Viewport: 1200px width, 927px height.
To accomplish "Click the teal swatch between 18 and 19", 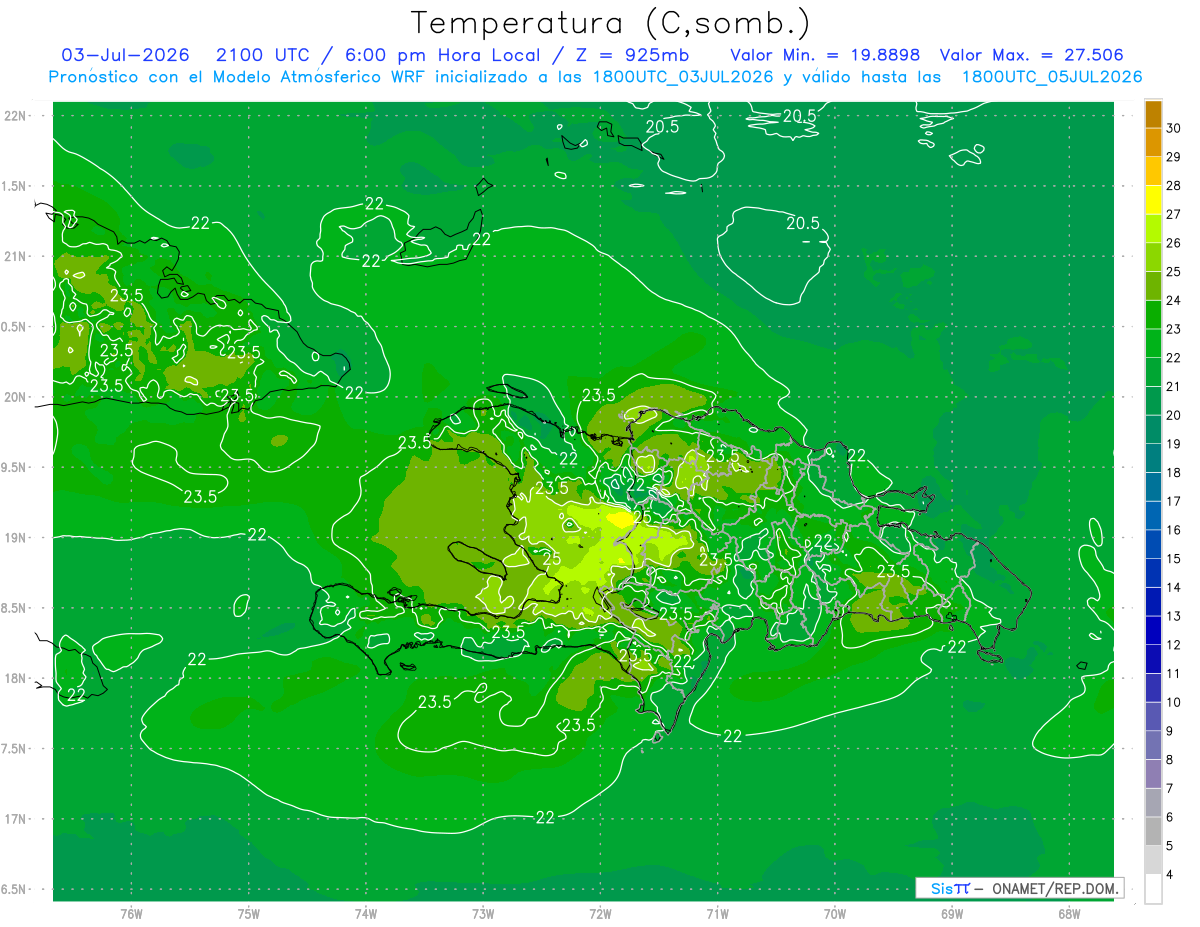I will point(1153,459).
